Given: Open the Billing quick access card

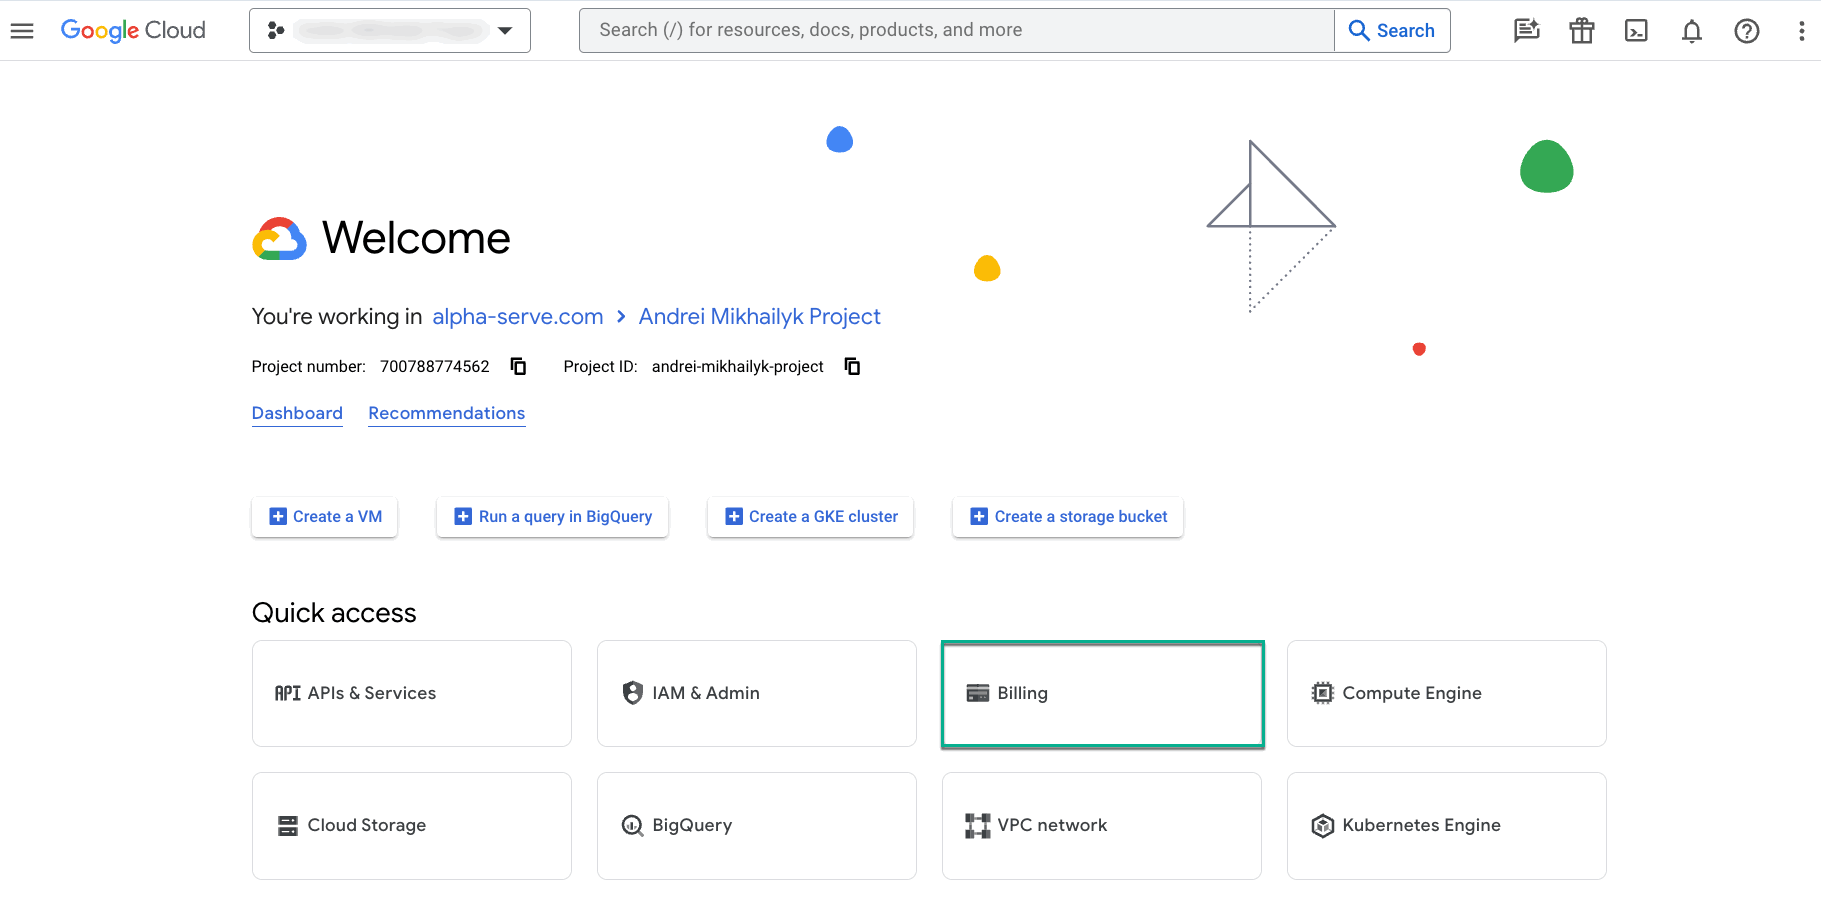Looking at the screenshot, I should coord(1102,693).
